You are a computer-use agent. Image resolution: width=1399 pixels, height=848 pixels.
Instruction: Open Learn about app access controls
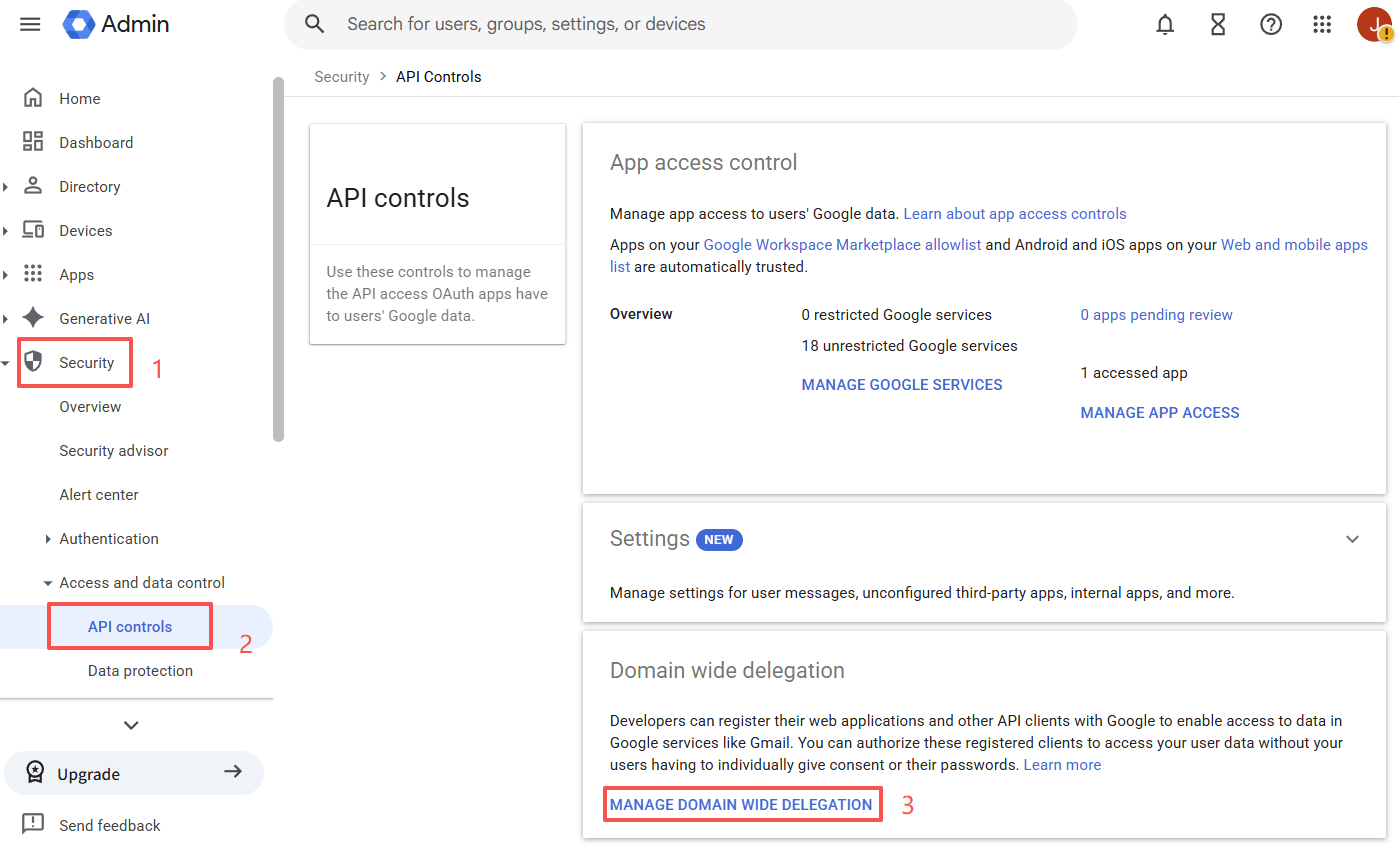pyautogui.click(x=1015, y=213)
